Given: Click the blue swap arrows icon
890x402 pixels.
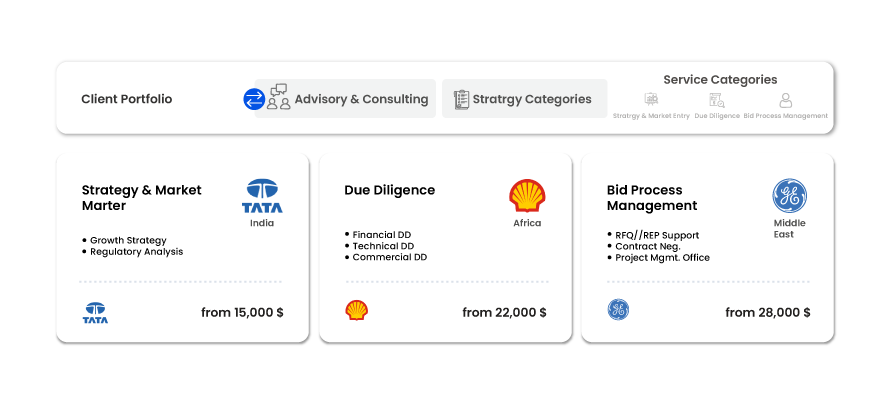Looking at the screenshot, I should coord(253,99).
